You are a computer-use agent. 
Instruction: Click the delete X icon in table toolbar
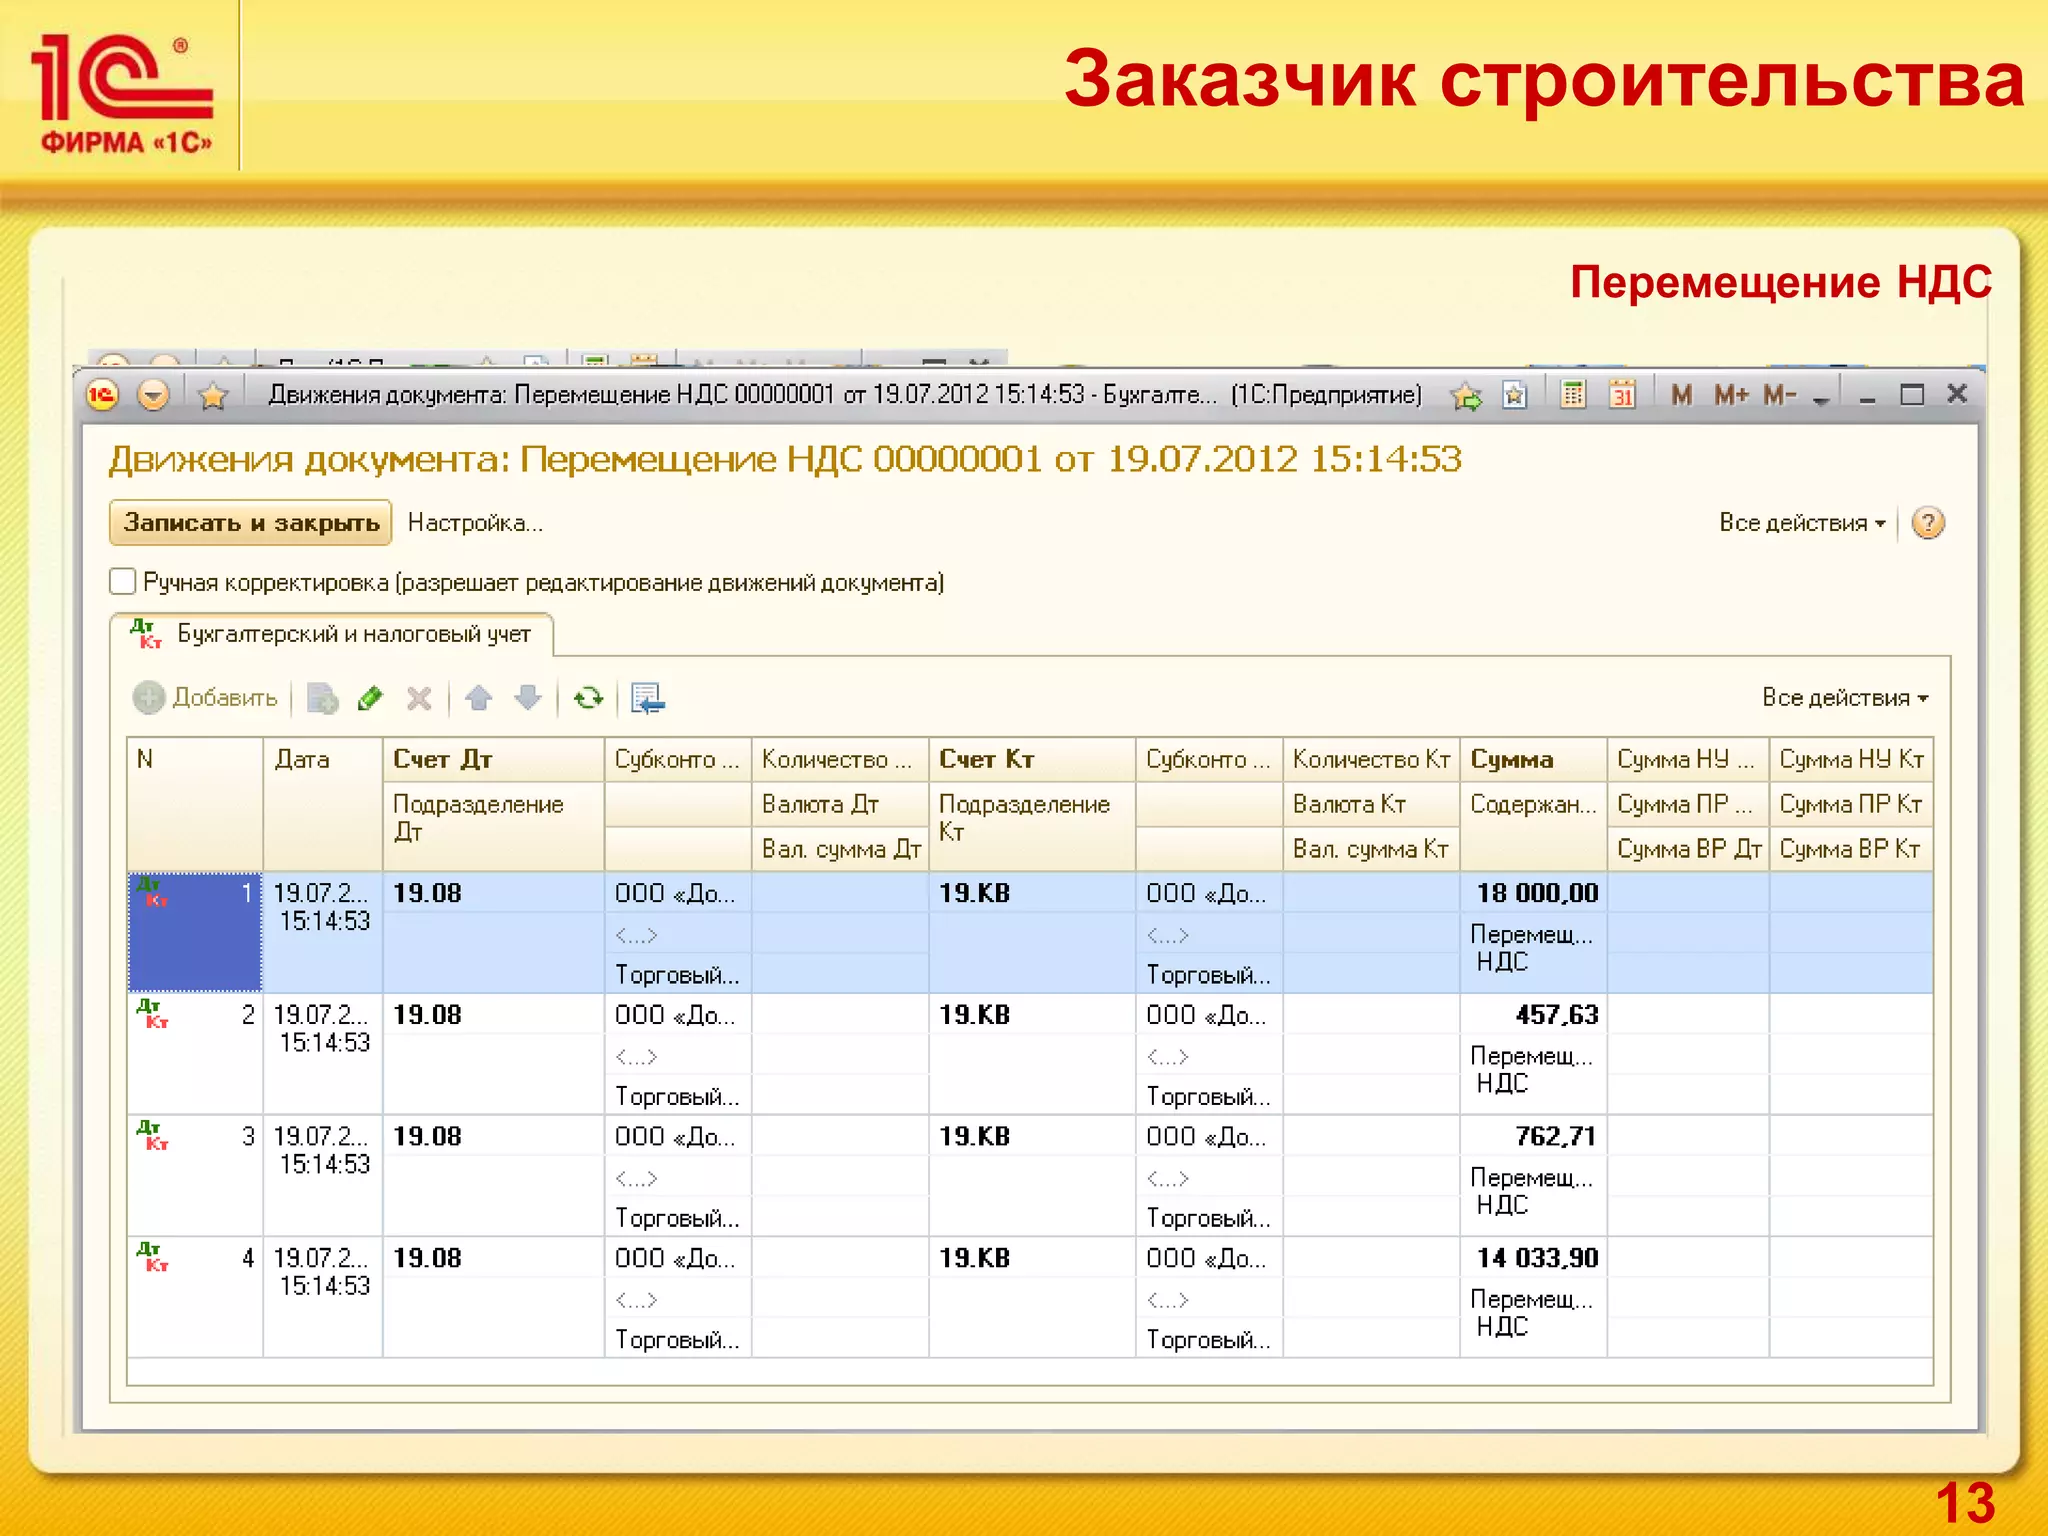click(x=419, y=698)
